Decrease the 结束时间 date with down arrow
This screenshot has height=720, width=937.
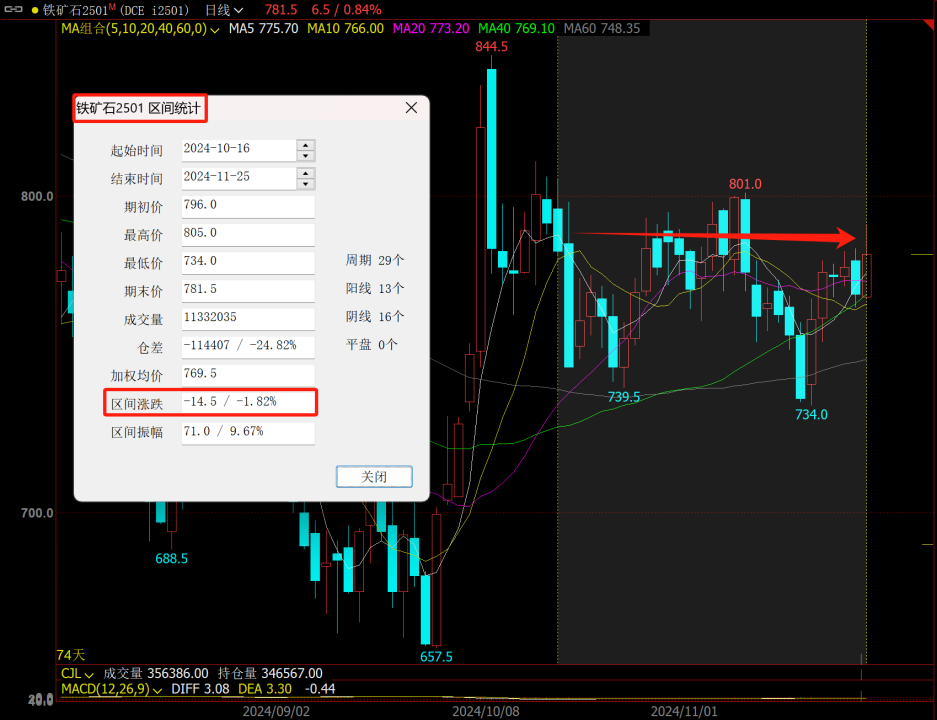pyautogui.click(x=305, y=183)
